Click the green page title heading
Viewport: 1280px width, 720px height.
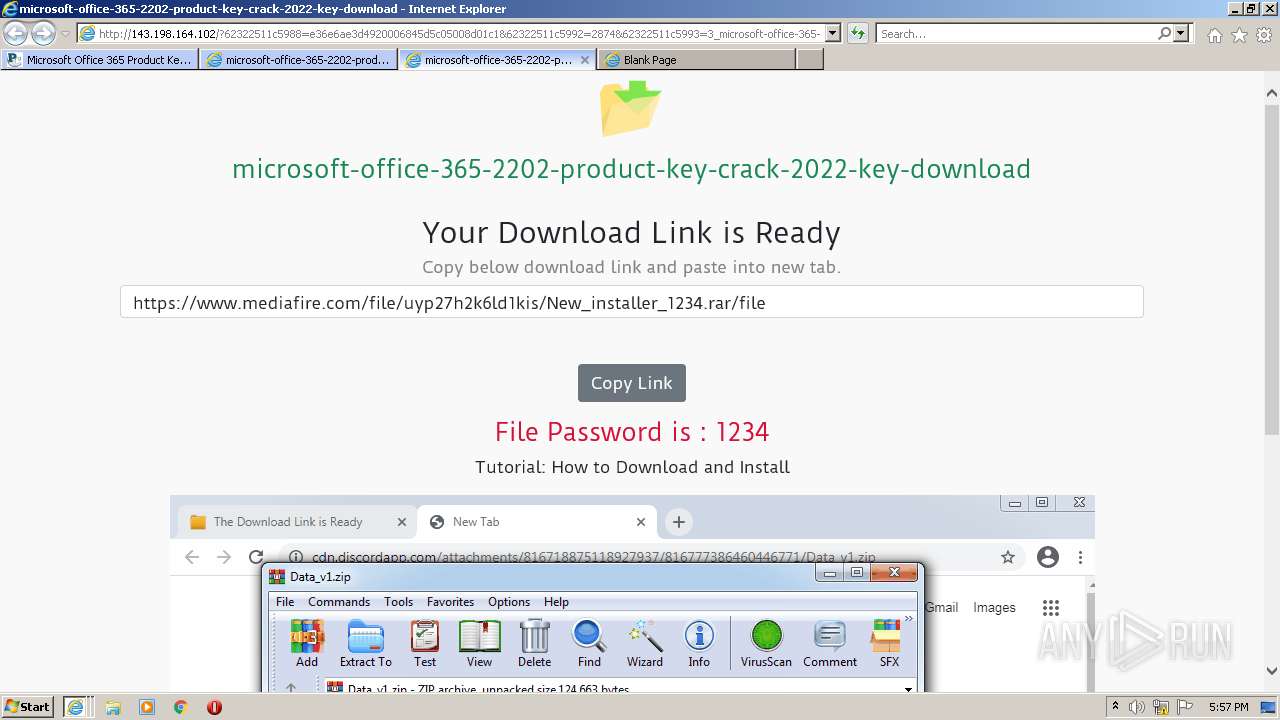pos(631,169)
